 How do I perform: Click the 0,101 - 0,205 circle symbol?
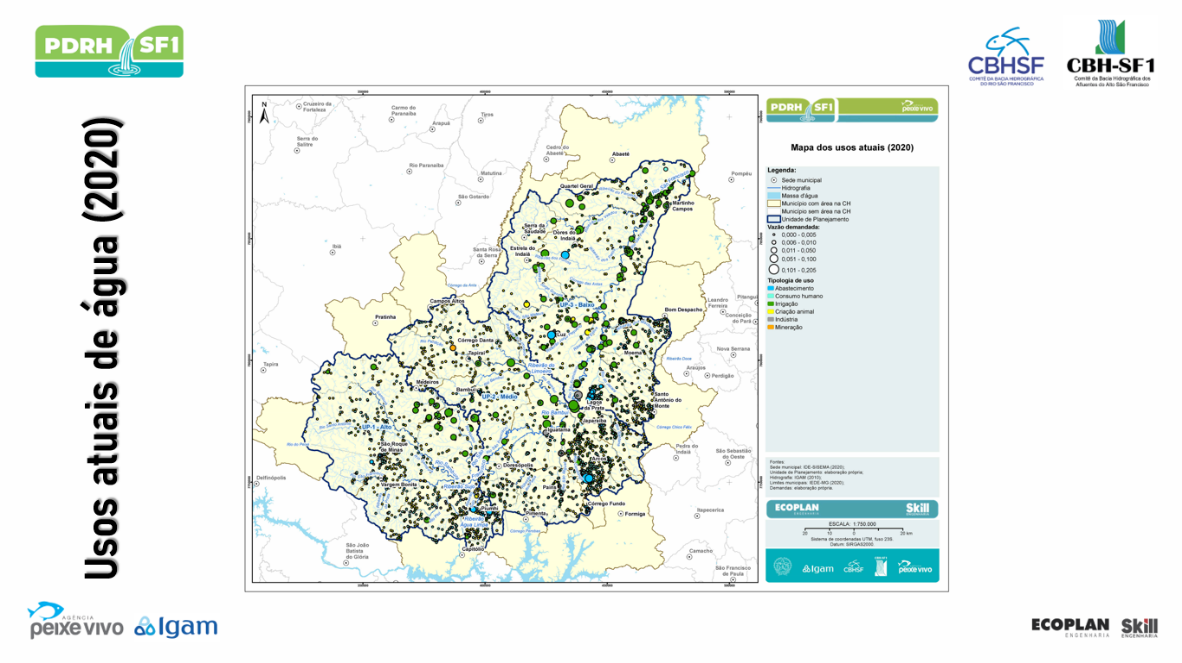coord(773,269)
